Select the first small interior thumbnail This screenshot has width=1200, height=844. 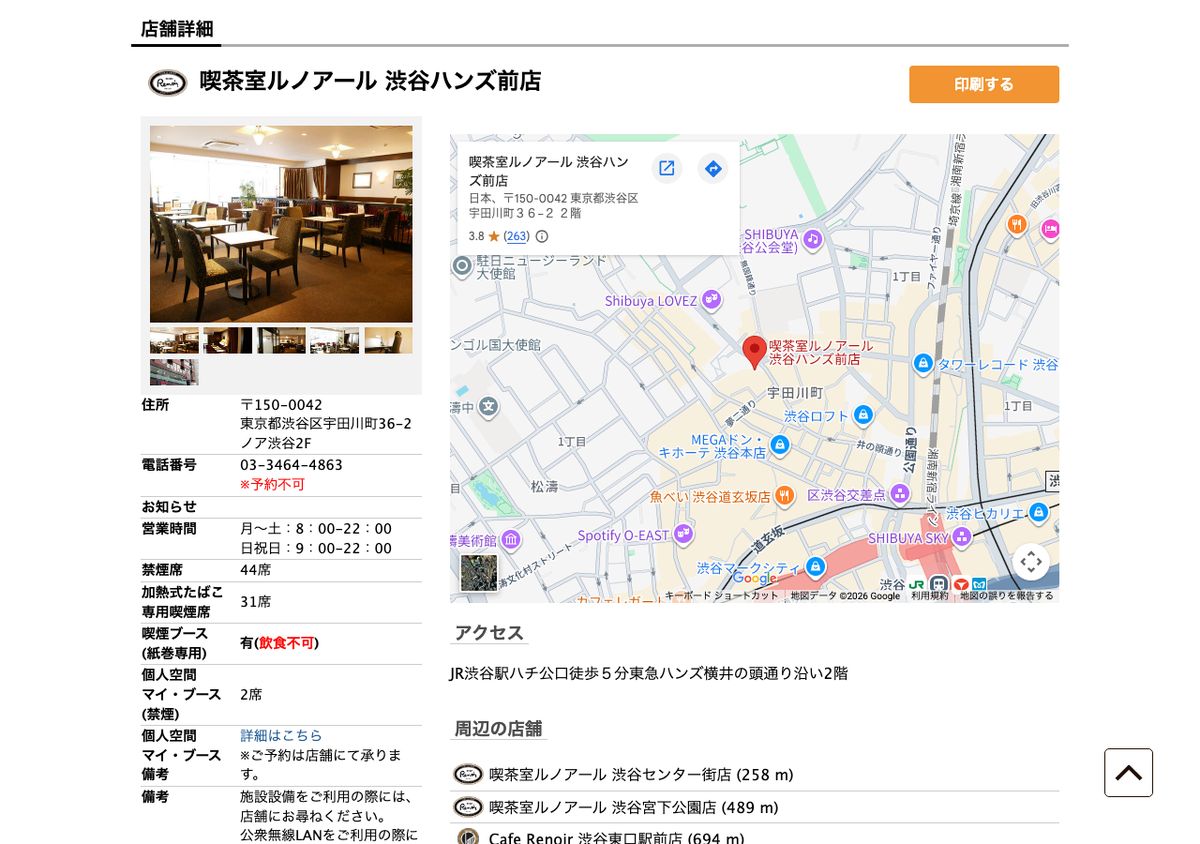tap(174, 340)
